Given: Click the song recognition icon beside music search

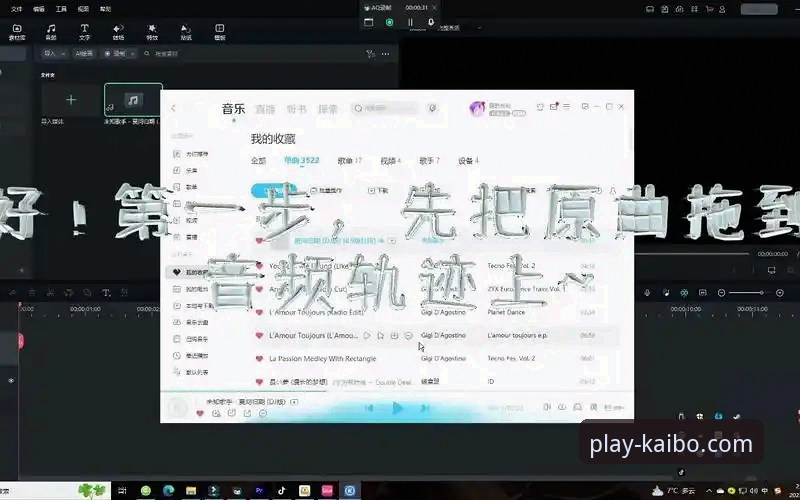Looking at the screenshot, I should (x=433, y=108).
